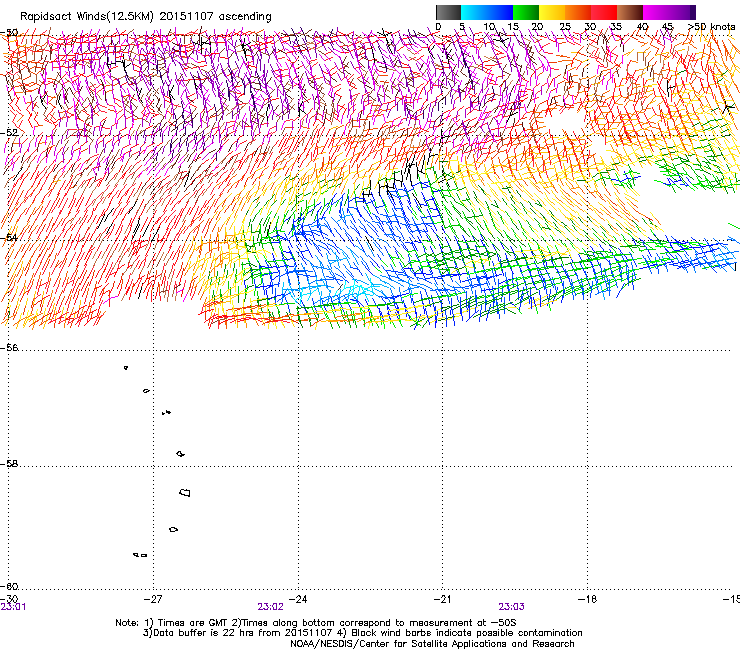
Task: Click latitude label '-58' on left axis
Action: [9, 464]
